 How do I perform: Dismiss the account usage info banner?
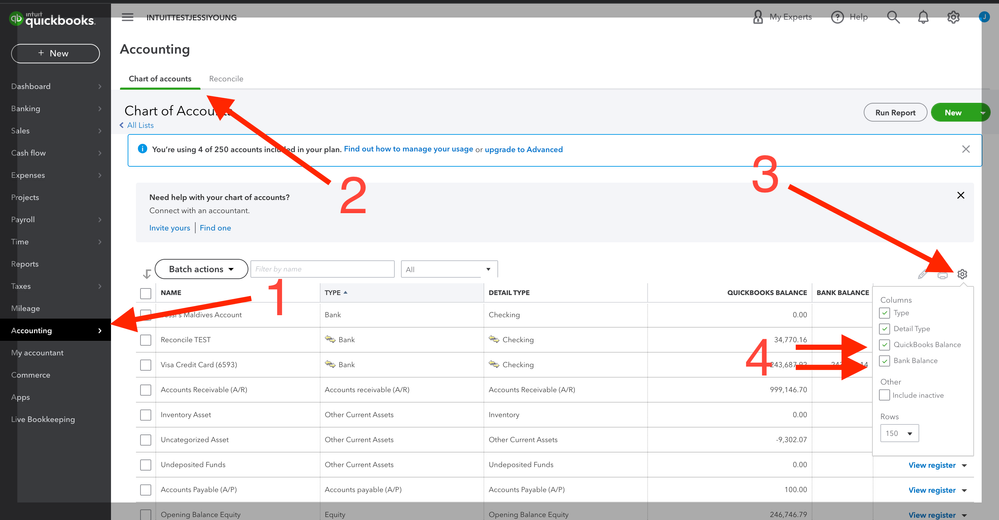tap(966, 149)
